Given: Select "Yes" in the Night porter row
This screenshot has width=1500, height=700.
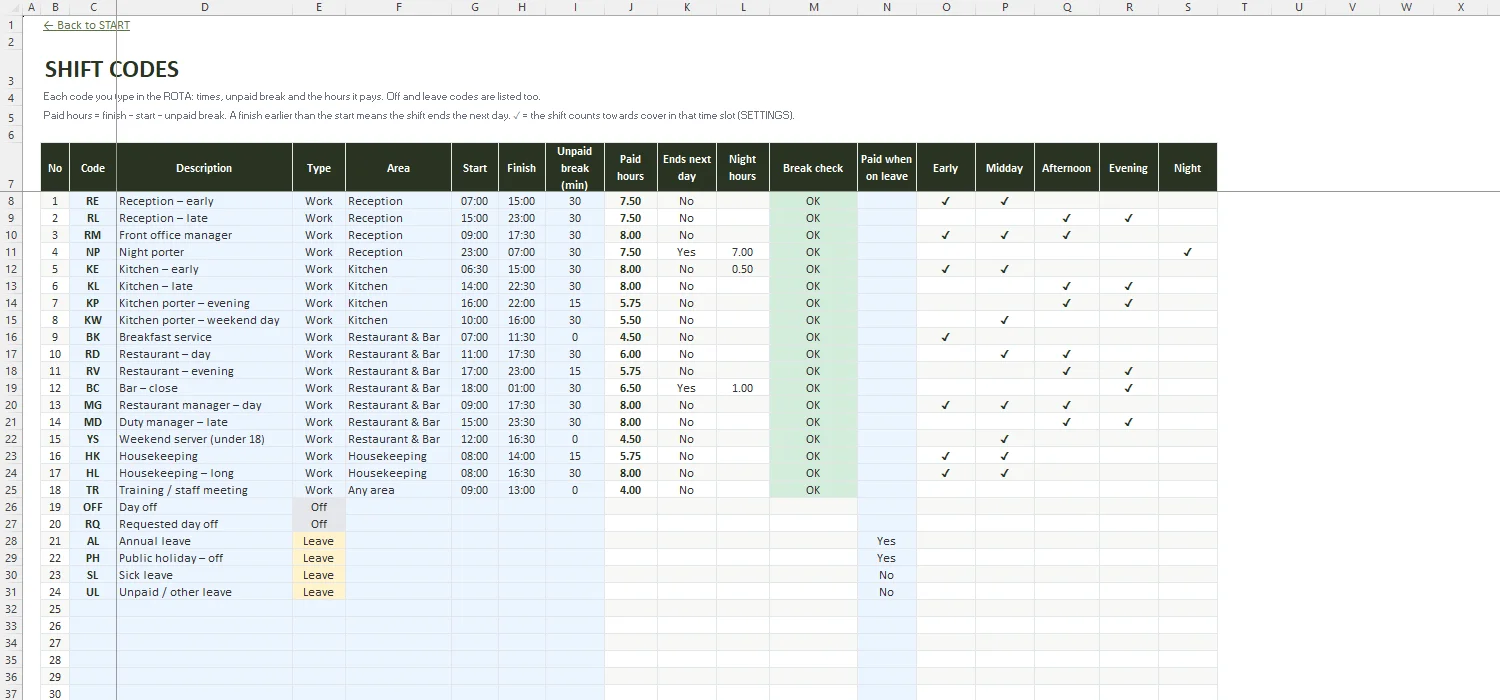Looking at the screenshot, I should pyautogui.click(x=687, y=252).
